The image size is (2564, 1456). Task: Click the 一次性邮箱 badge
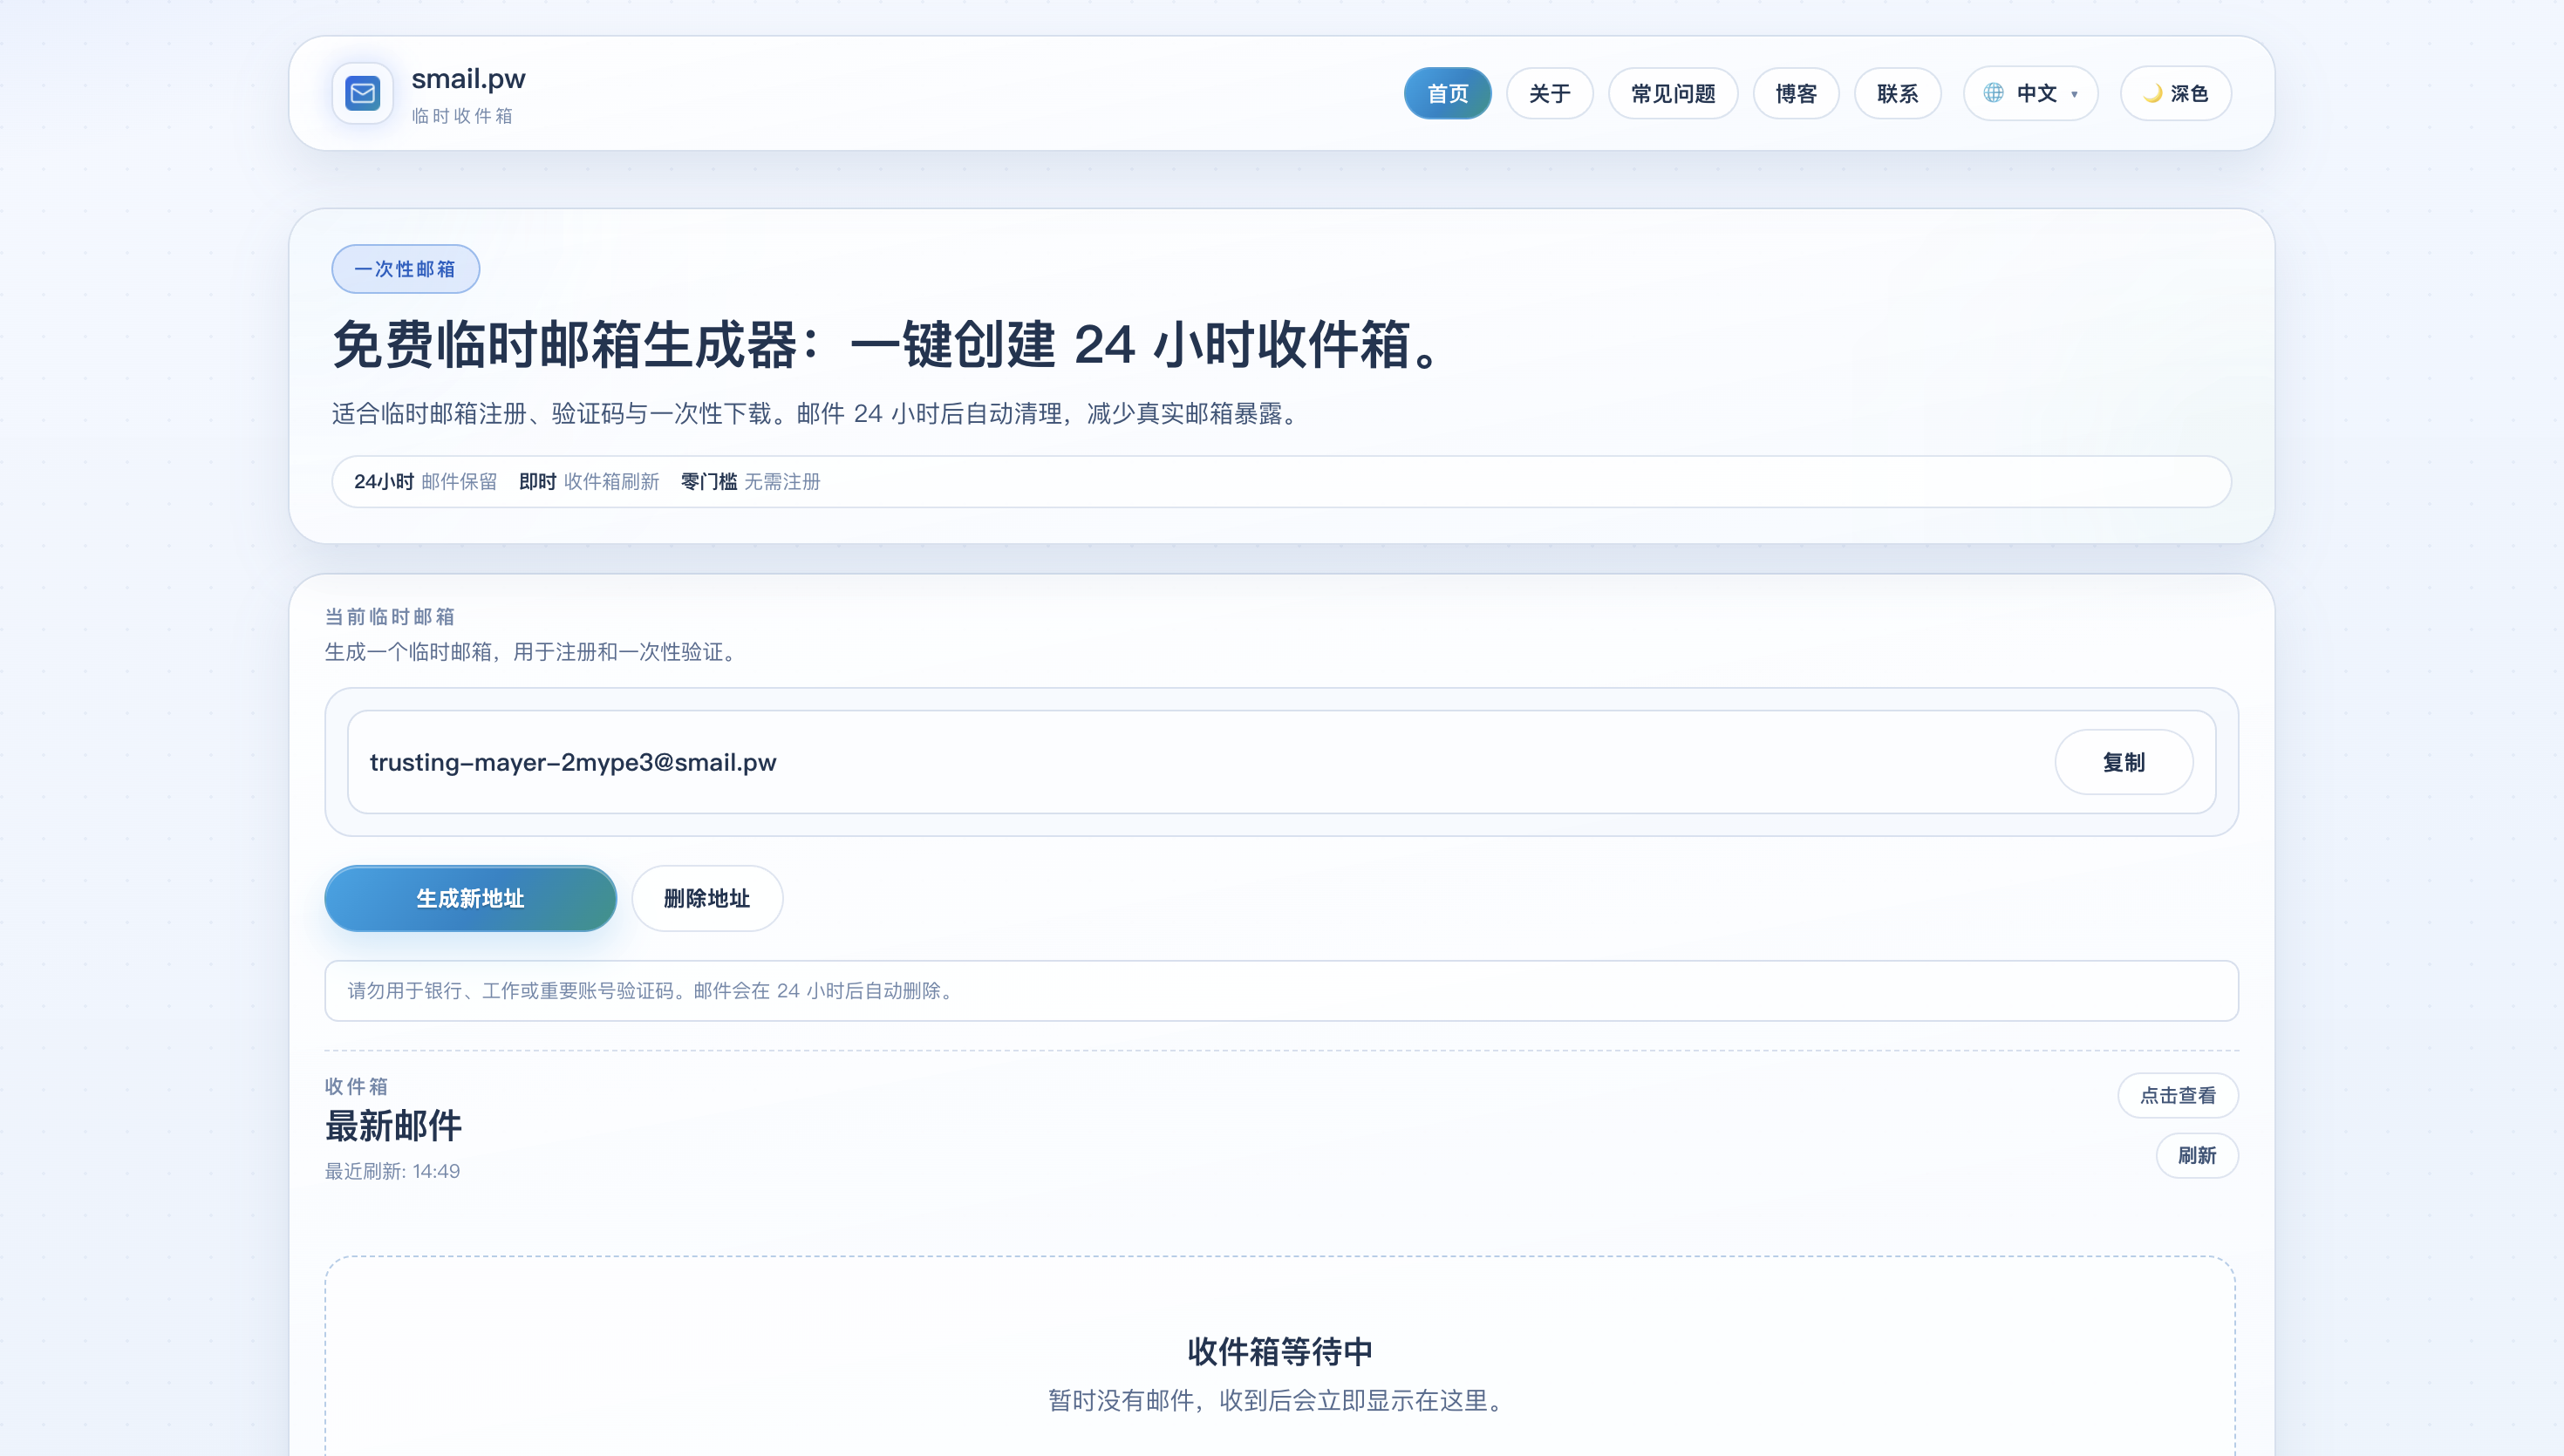[405, 269]
